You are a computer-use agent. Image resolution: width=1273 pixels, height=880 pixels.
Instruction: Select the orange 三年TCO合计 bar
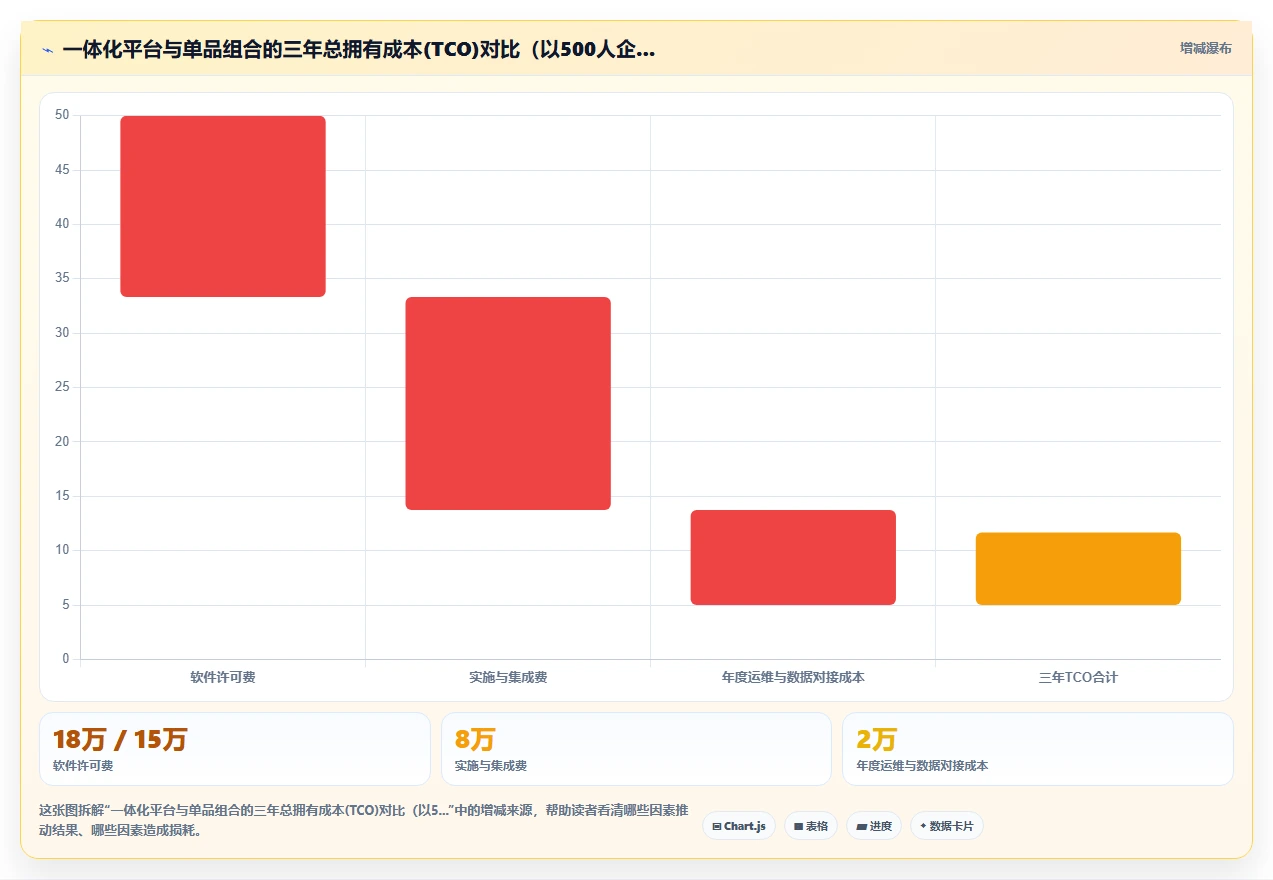point(1078,568)
